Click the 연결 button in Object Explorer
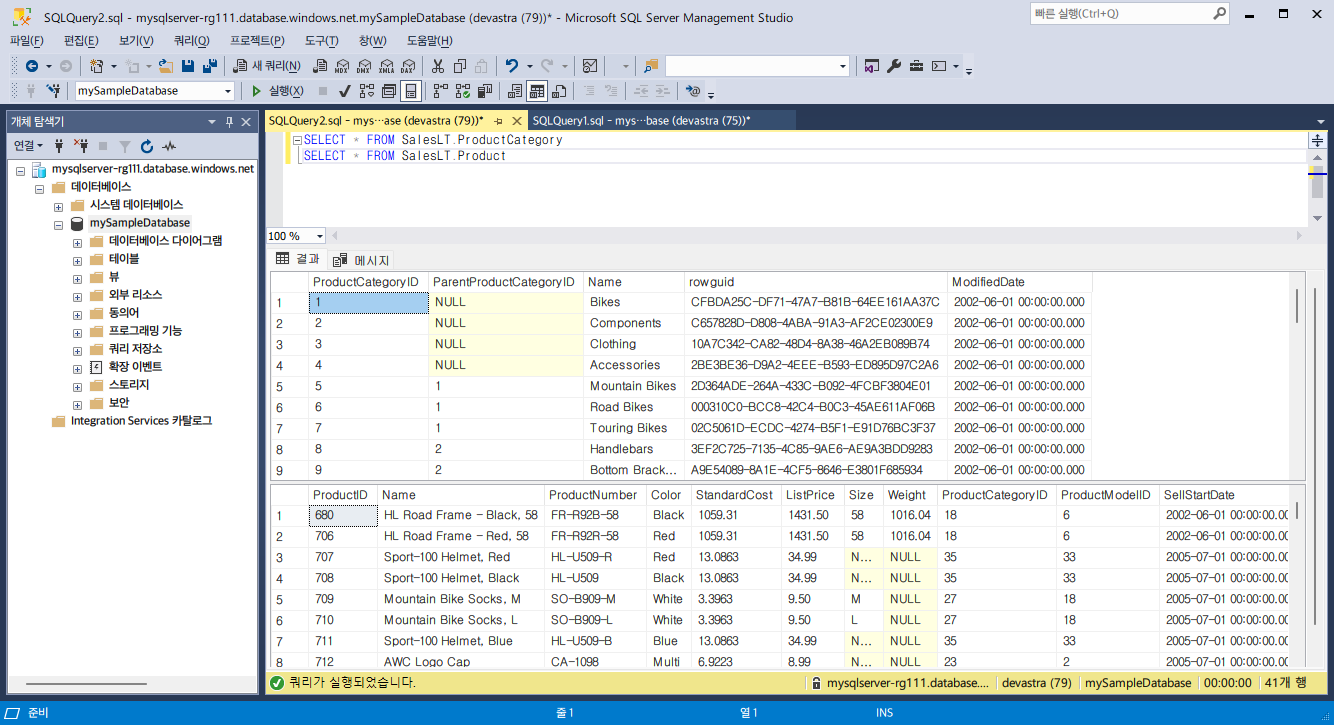Screen dimensions: 1334x725 pos(27,146)
